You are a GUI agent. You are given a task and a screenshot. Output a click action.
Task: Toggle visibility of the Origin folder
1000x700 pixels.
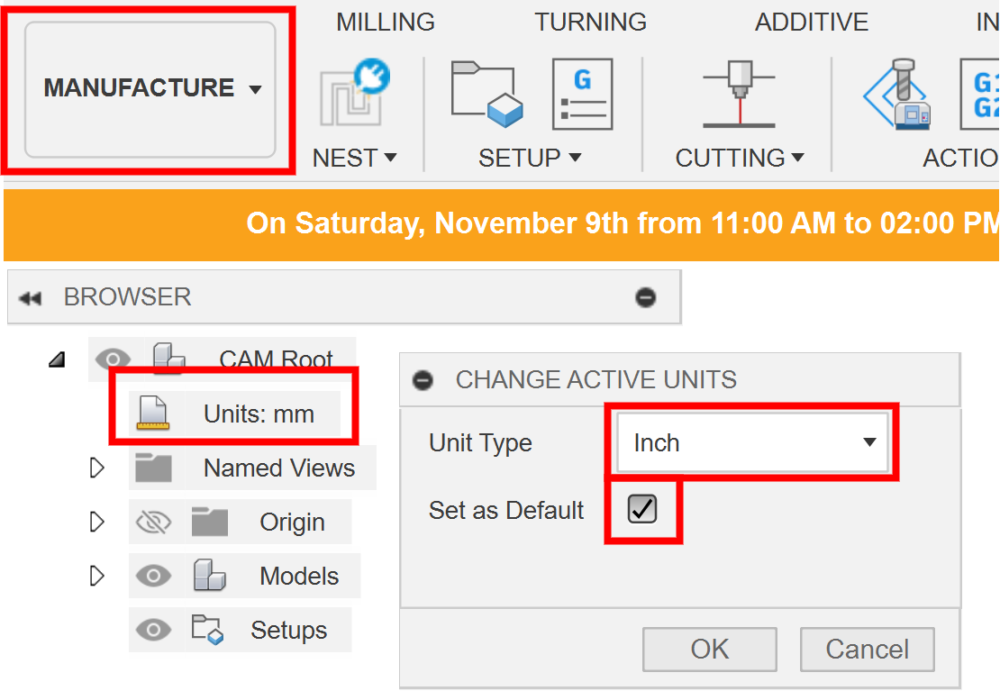click(153, 522)
